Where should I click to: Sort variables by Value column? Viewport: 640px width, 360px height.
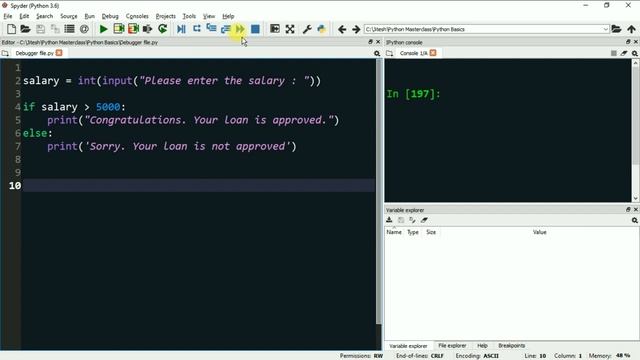[x=539, y=232]
